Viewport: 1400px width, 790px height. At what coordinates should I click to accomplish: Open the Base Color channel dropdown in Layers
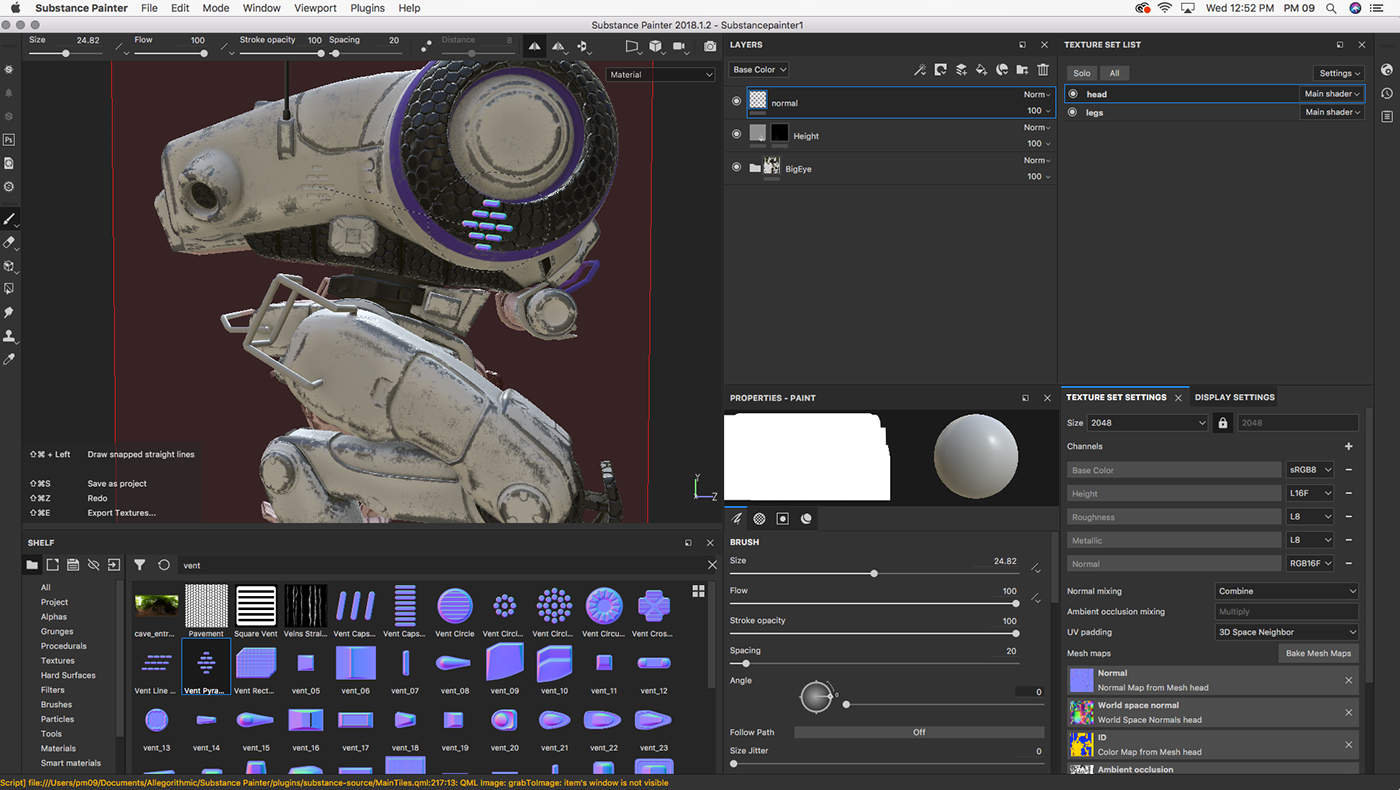(x=759, y=70)
